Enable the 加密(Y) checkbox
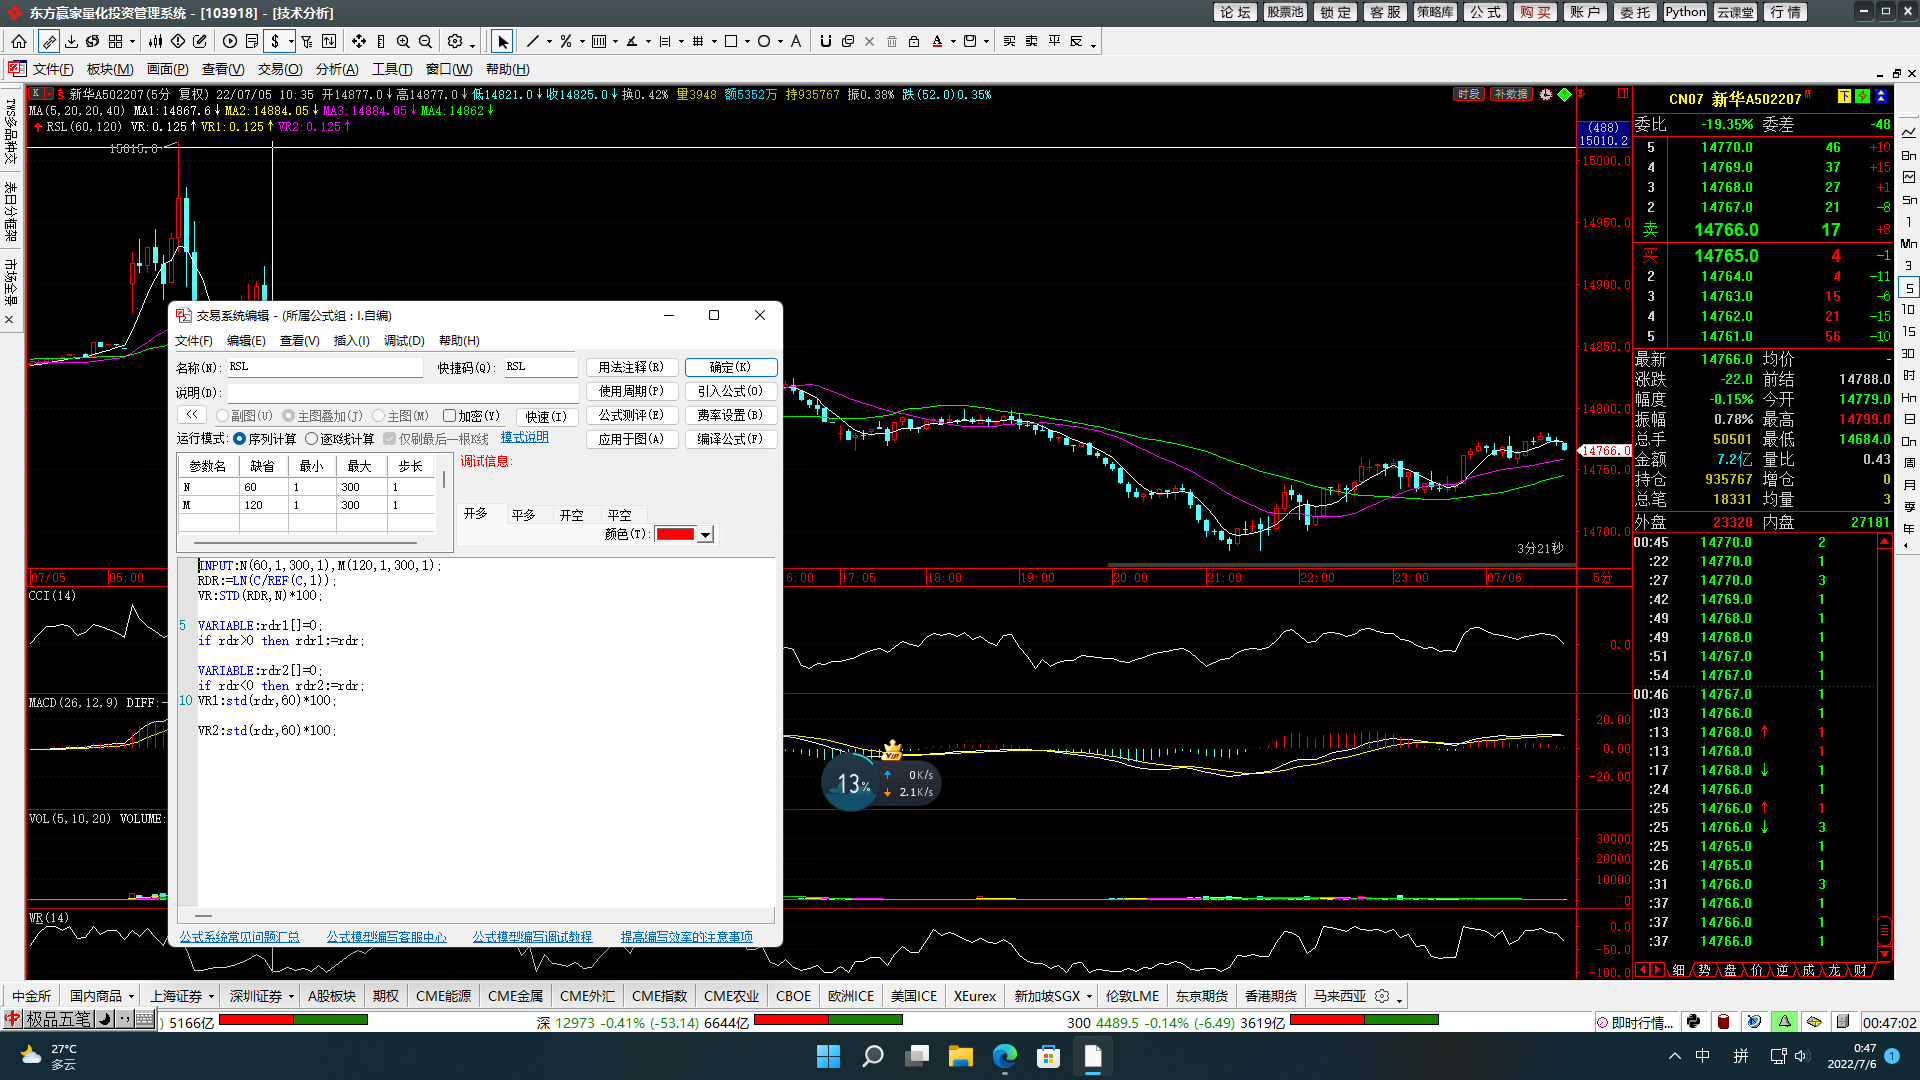This screenshot has height=1080, width=1920. click(x=450, y=416)
